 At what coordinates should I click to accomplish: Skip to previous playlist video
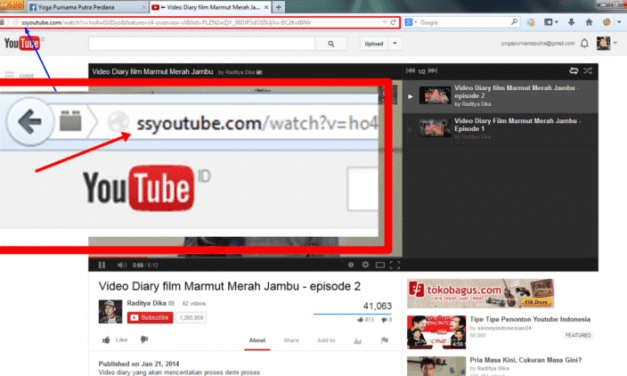pos(410,71)
